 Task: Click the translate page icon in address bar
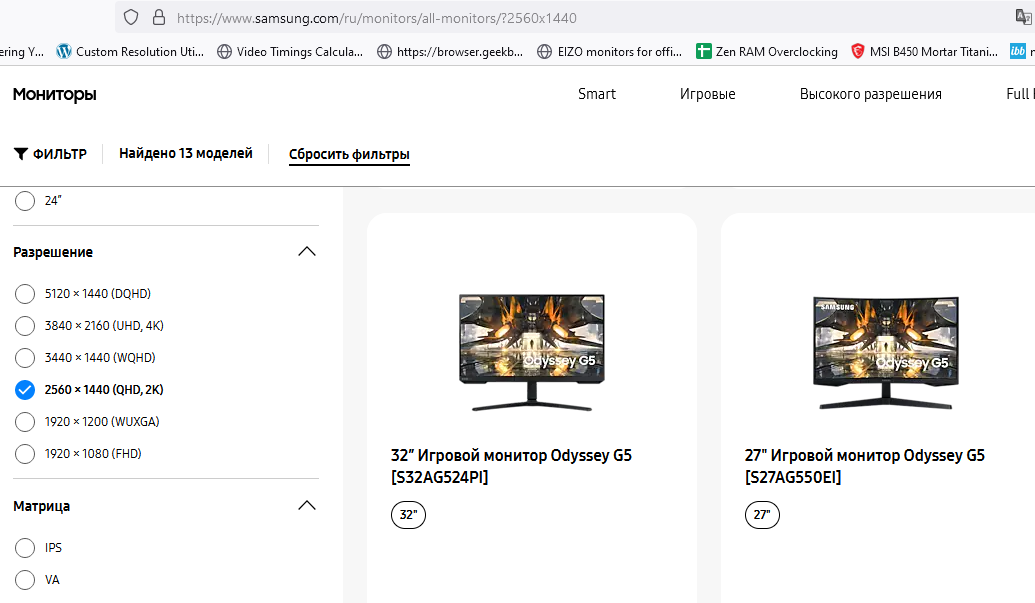pyautogui.click(x=1024, y=17)
